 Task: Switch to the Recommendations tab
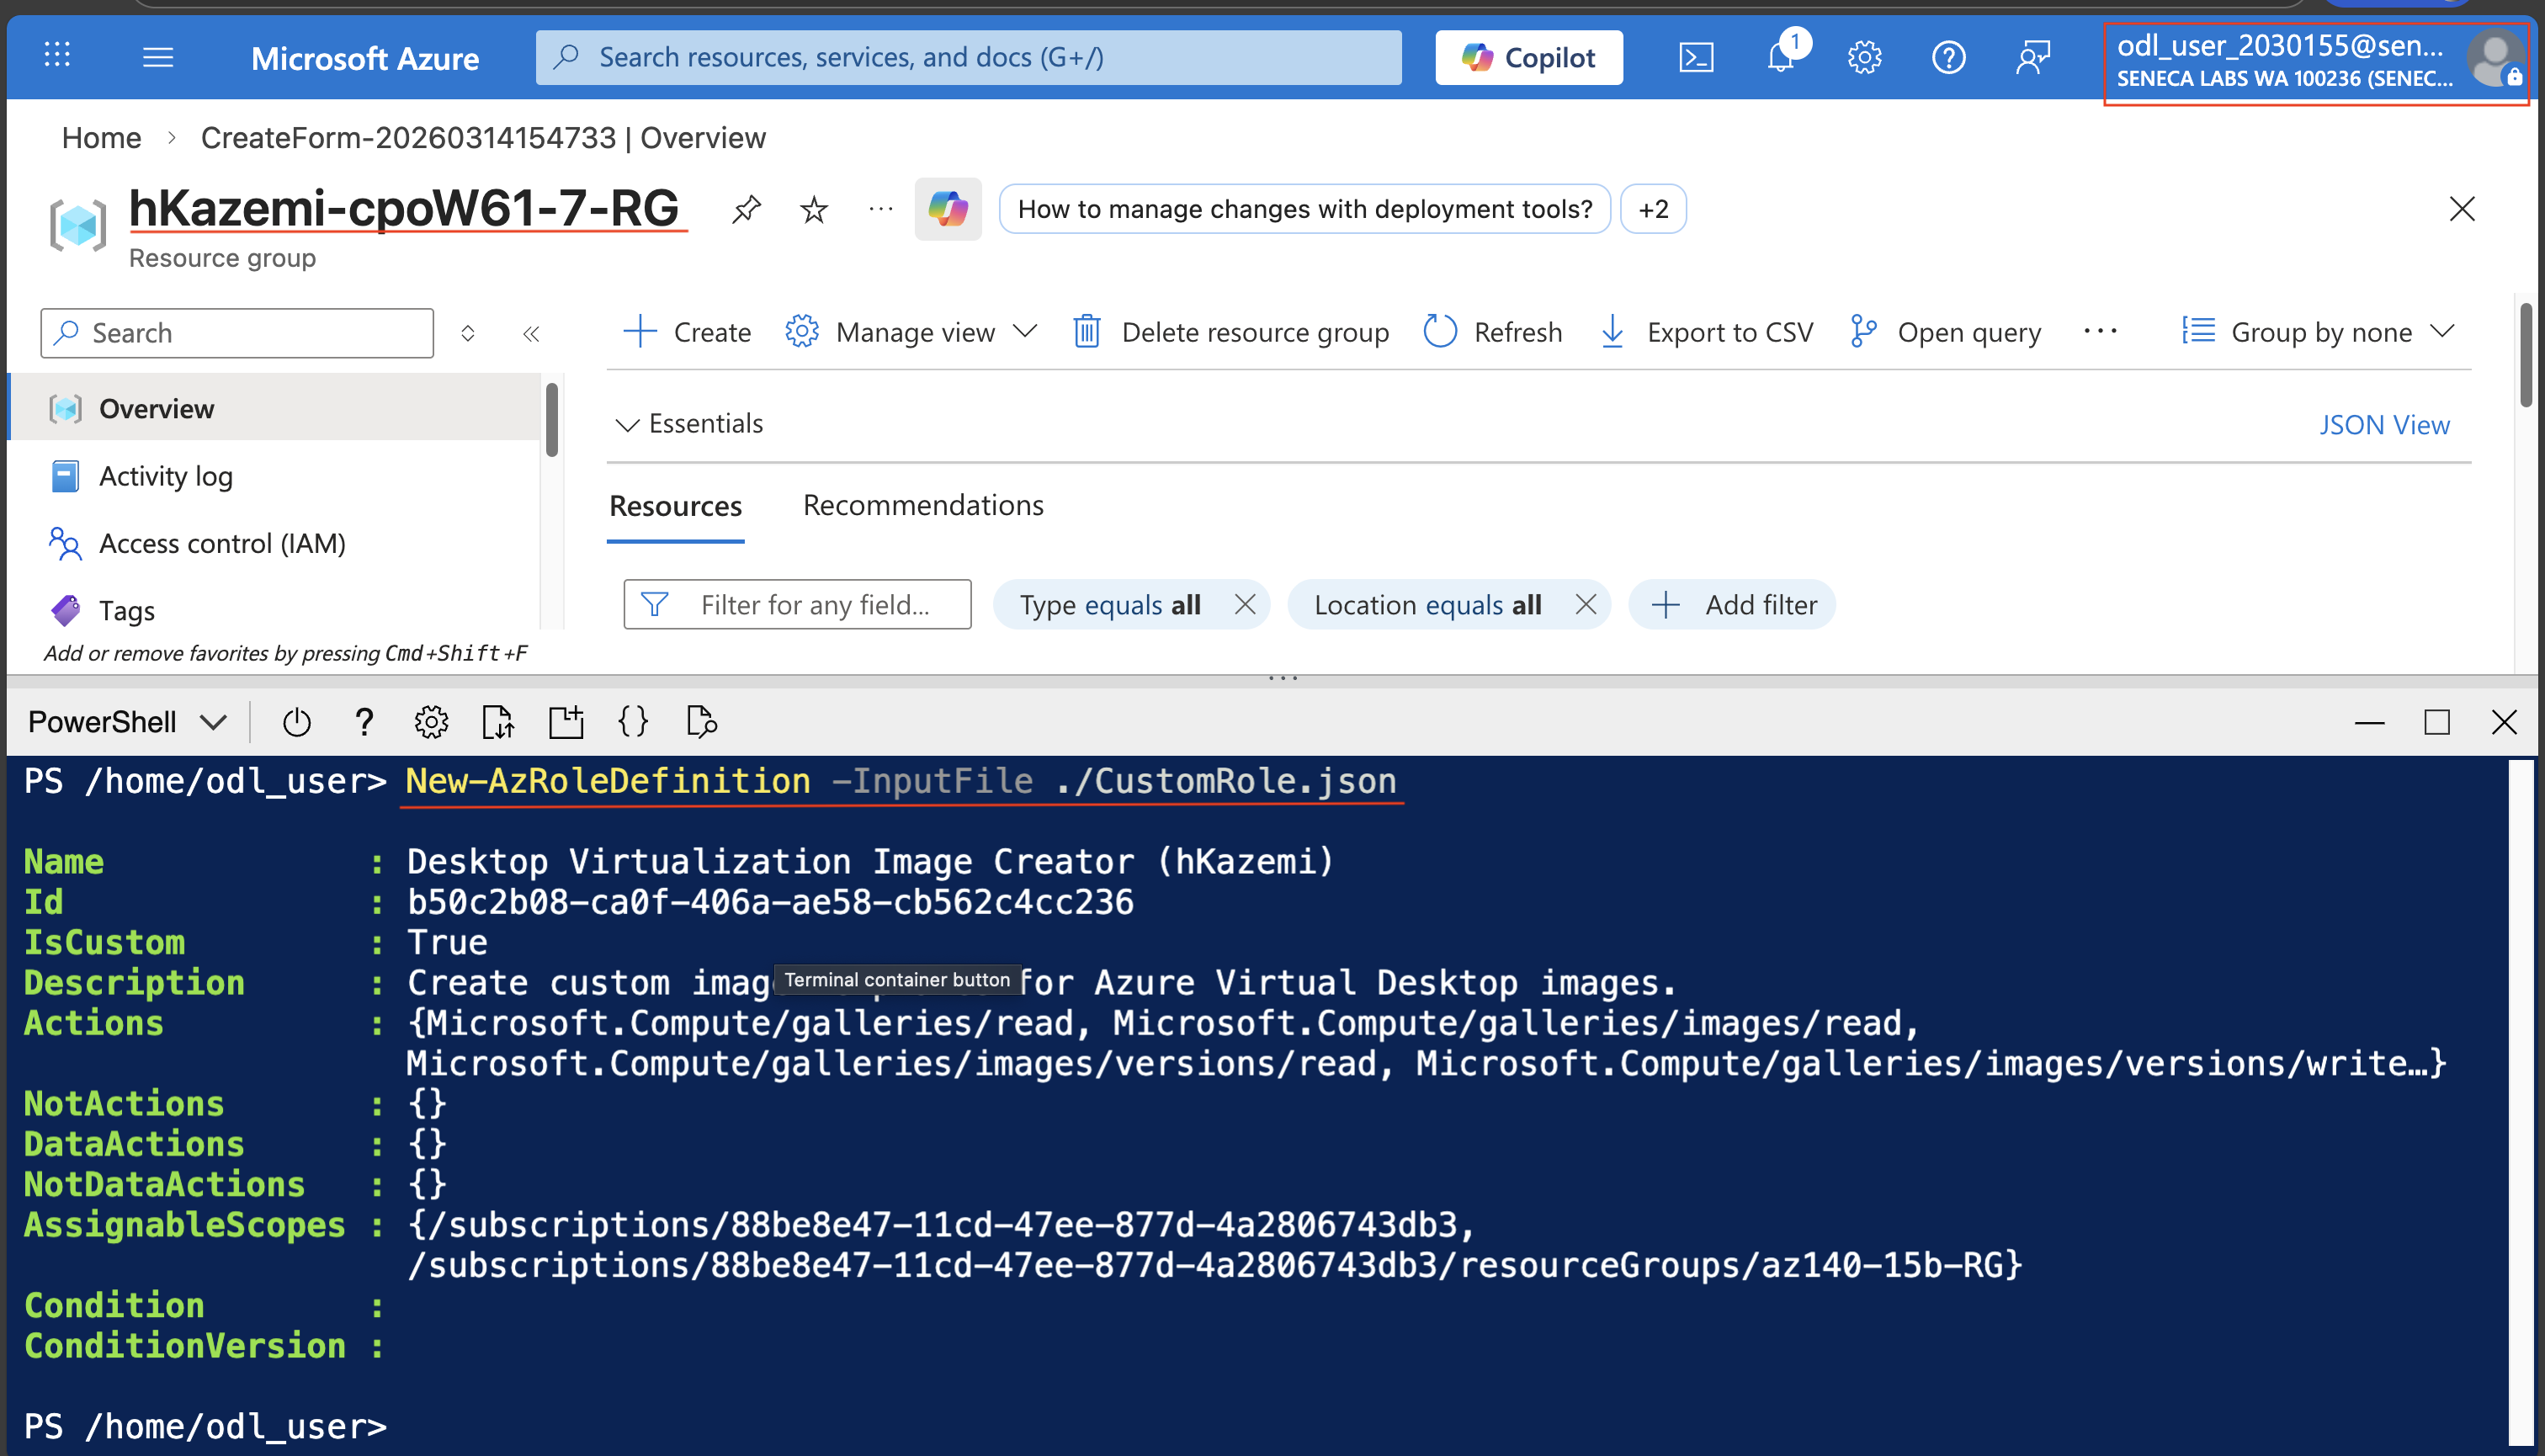pos(923,505)
